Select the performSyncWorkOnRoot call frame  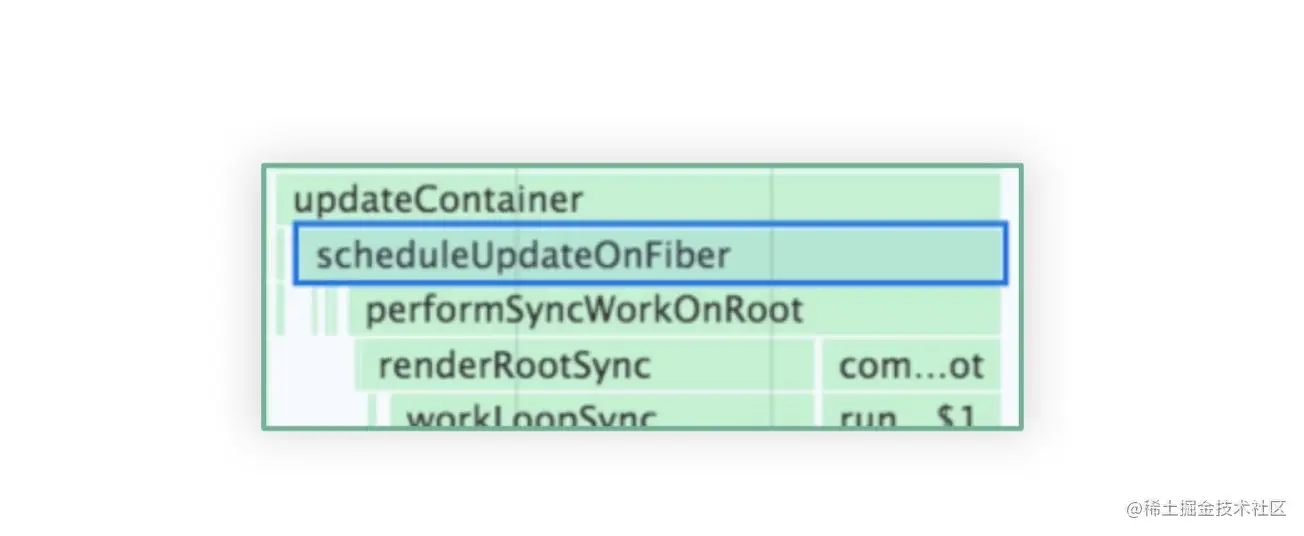(674, 310)
